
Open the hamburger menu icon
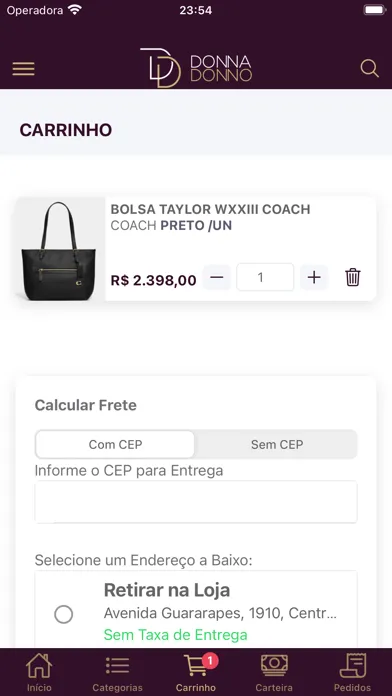click(24, 69)
